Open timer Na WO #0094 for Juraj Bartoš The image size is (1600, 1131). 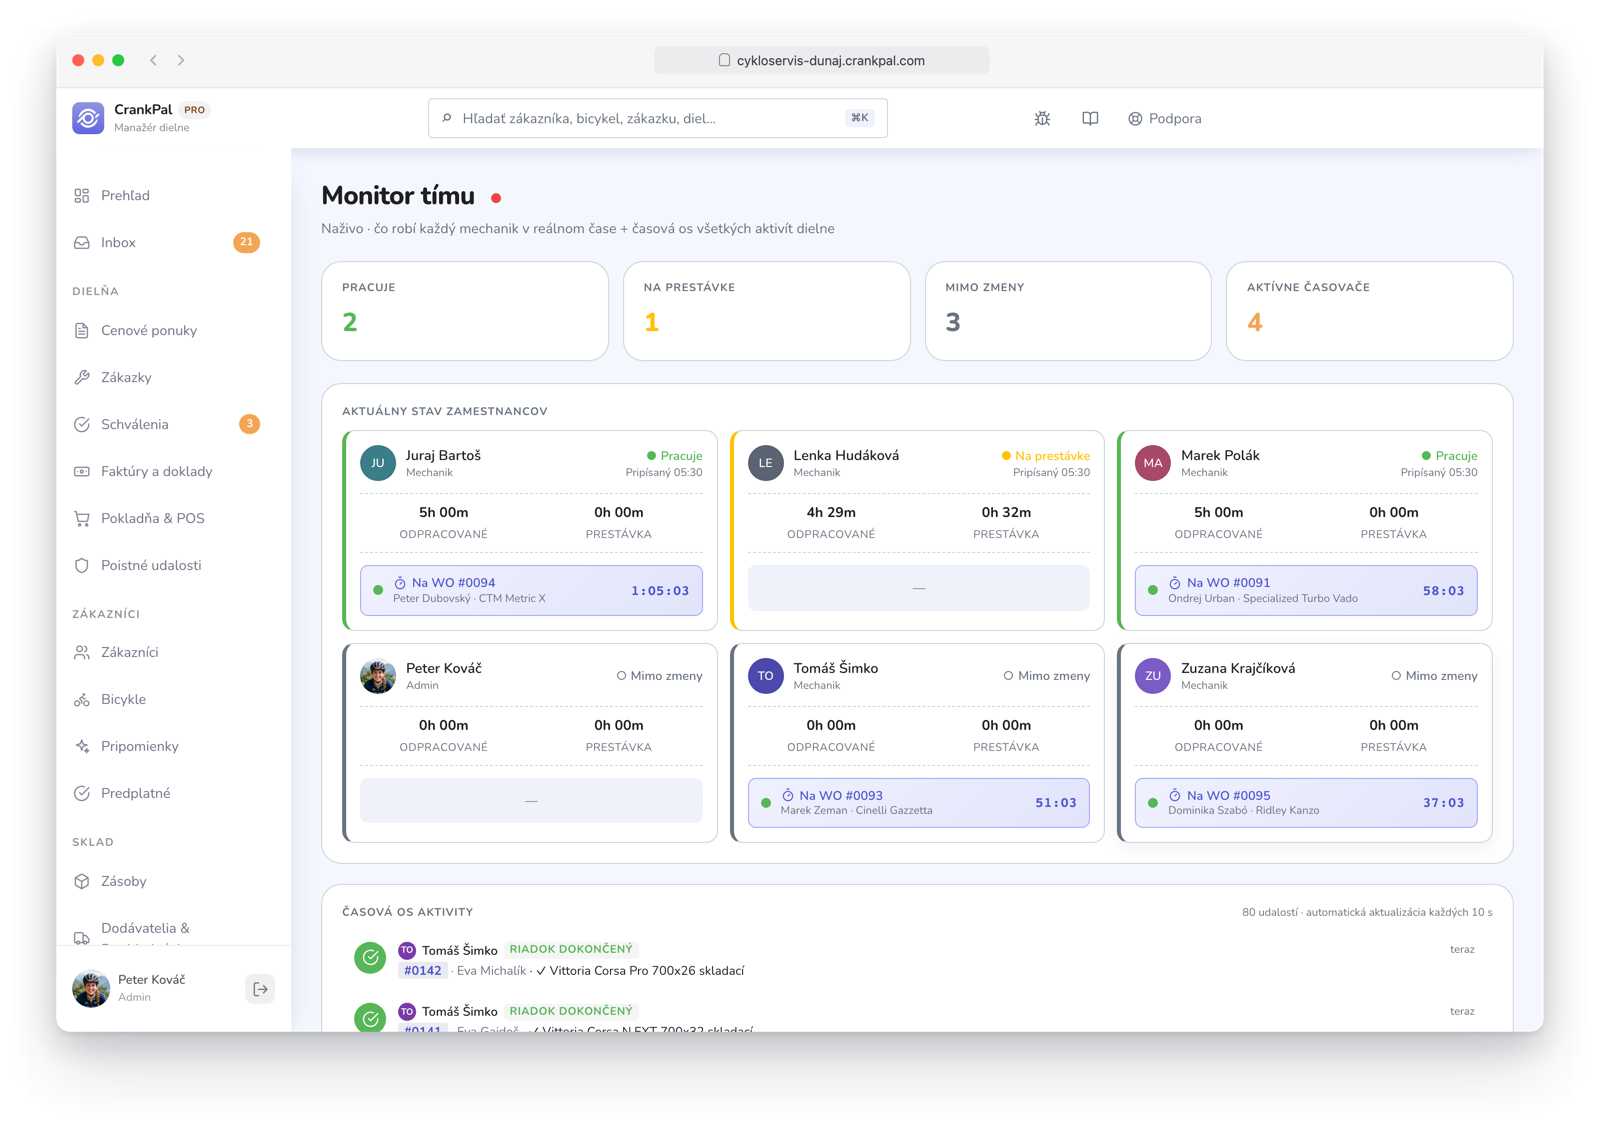(531, 590)
